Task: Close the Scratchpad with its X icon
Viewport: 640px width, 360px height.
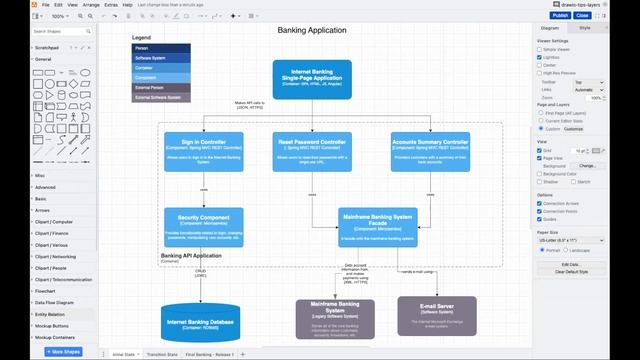Action: 89,48
